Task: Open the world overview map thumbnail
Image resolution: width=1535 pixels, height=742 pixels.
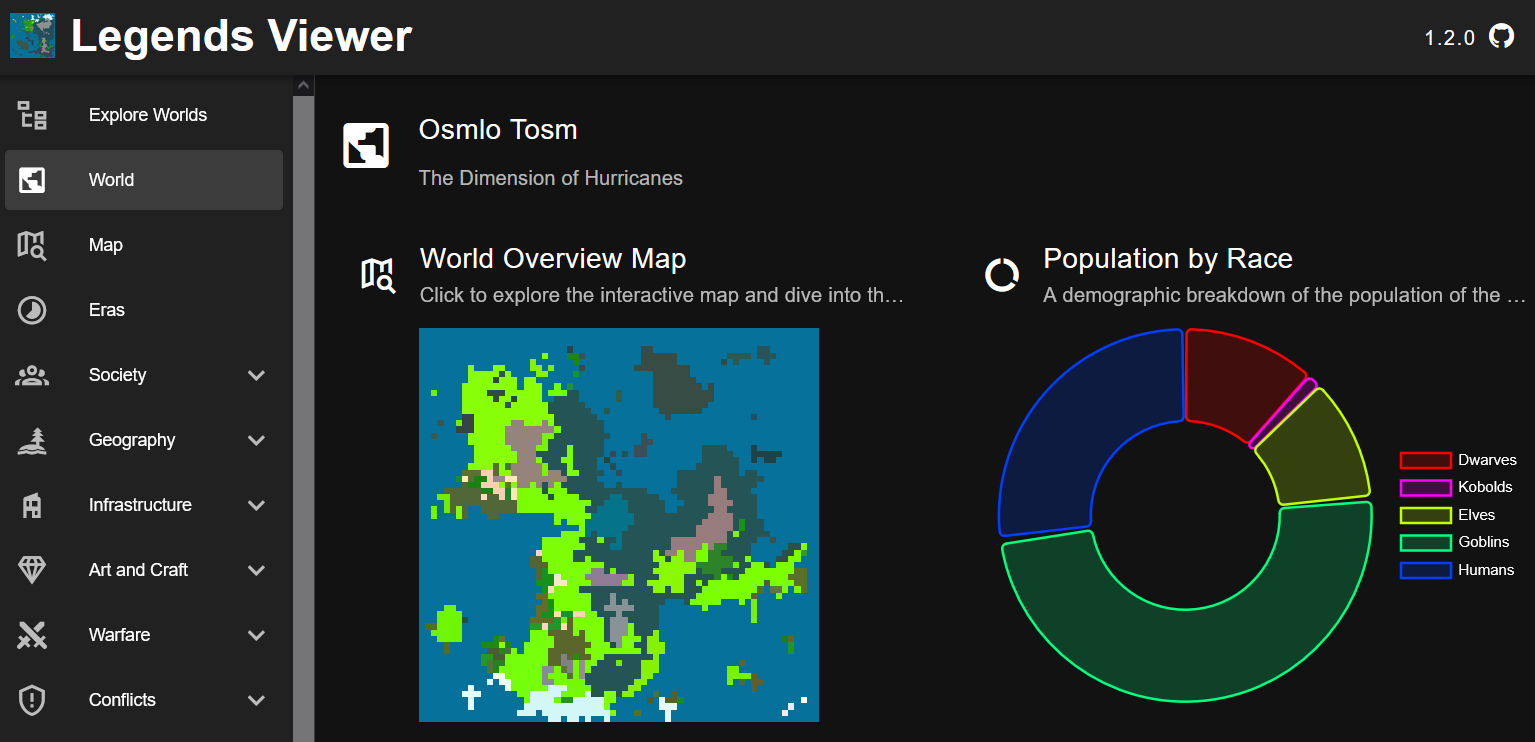Action: pyautogui.click(x=618, y=524)
